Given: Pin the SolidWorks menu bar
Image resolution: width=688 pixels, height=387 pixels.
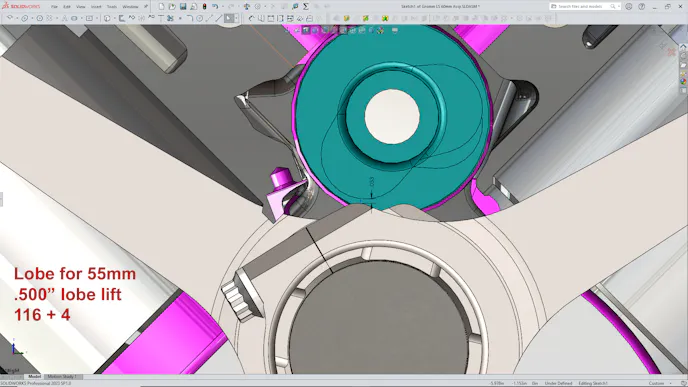Looking at the screenshot, I should click(x=146, y=7).
